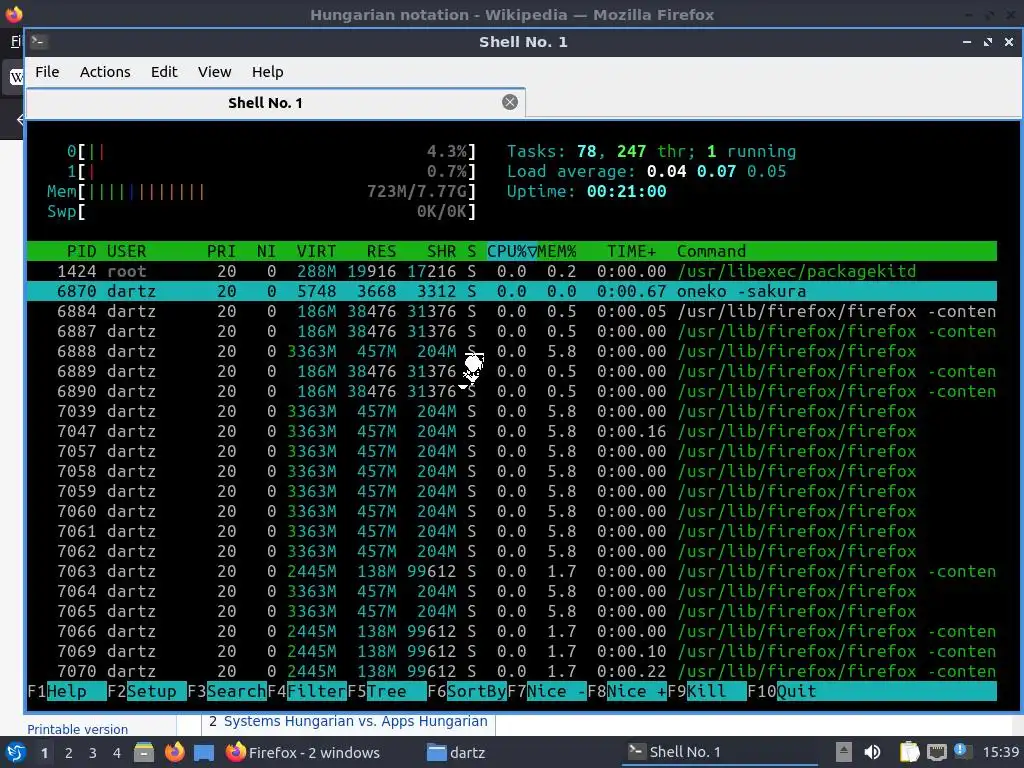Sort by the VIRT column header
Image resolution: width=1024 pixels, height=768 pixels.
[316, 251]
